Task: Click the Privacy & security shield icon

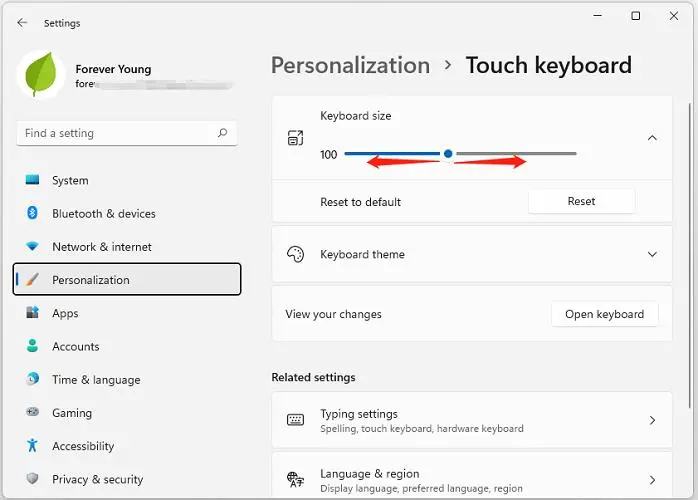Action: click(32, 478)
